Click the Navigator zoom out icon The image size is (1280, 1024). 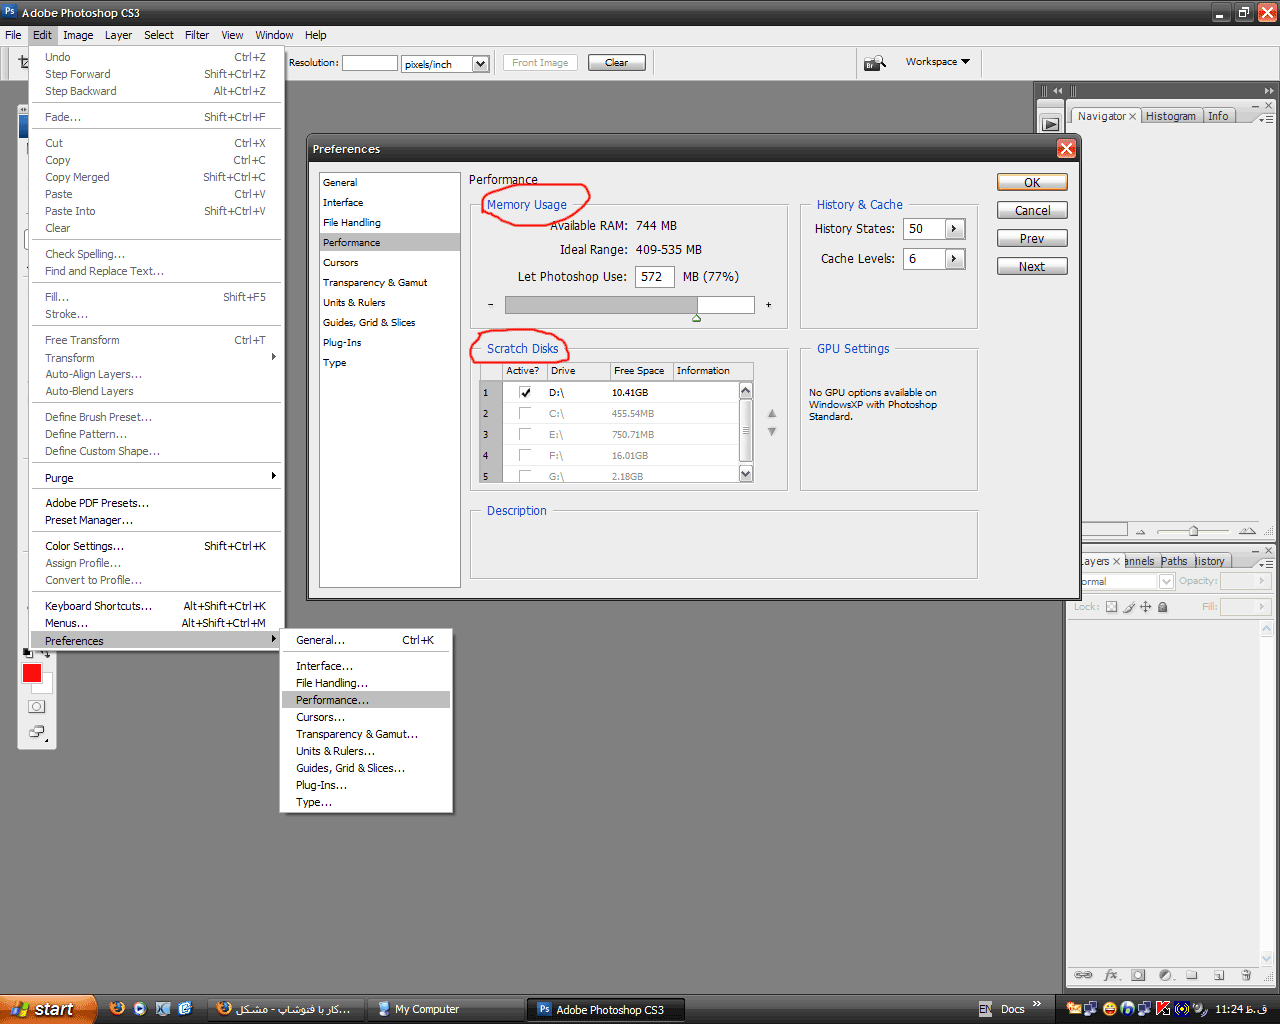1140,531
